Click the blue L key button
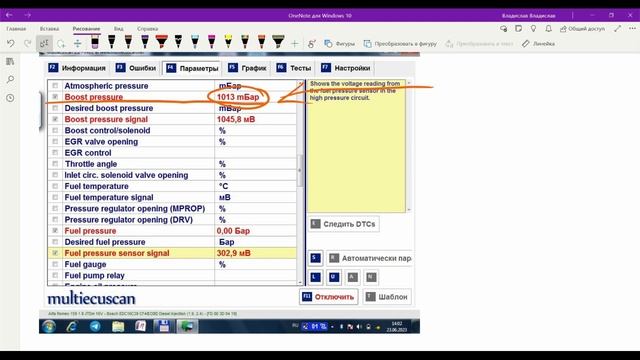This screenshot has width=640, height=360. click(x=315, y=277)
